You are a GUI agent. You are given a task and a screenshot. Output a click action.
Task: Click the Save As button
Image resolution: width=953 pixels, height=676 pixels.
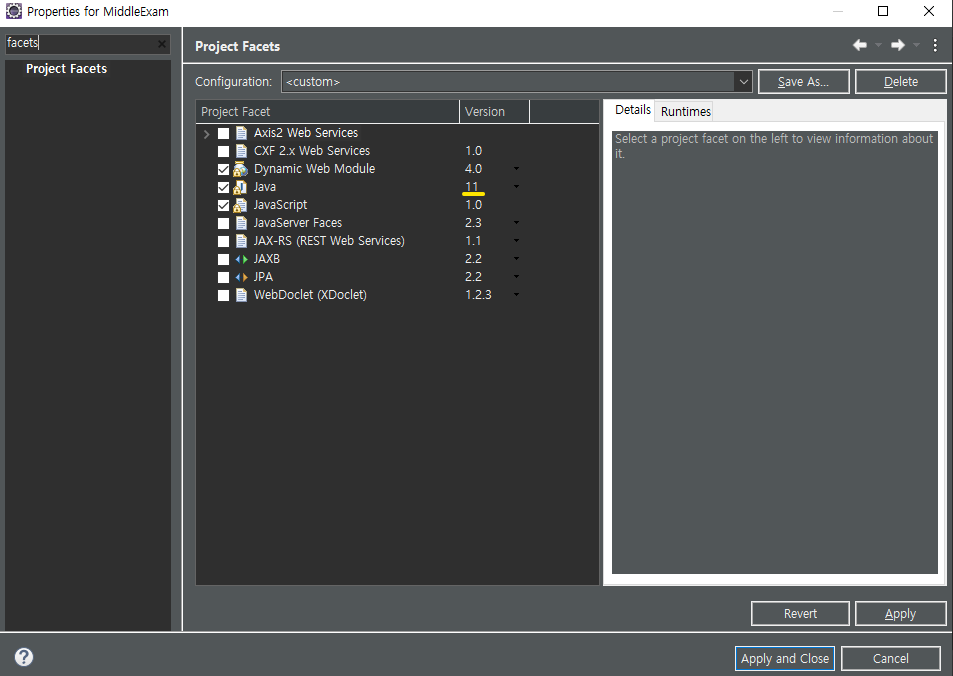pos(803,81)
